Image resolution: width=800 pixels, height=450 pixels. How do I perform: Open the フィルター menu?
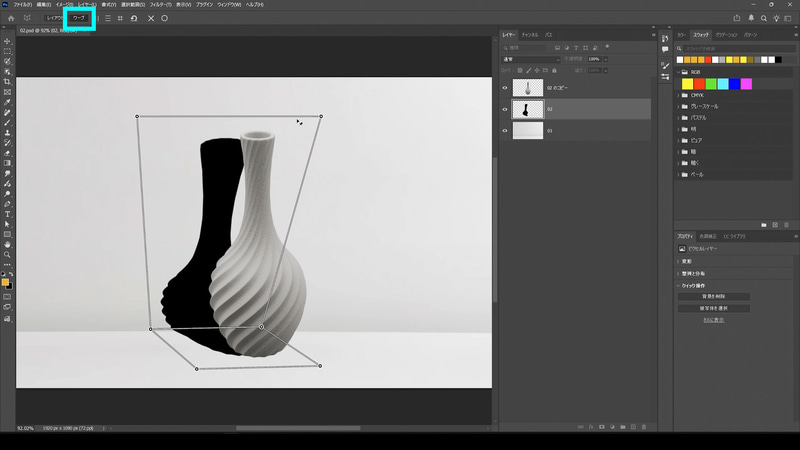(159, 4)
